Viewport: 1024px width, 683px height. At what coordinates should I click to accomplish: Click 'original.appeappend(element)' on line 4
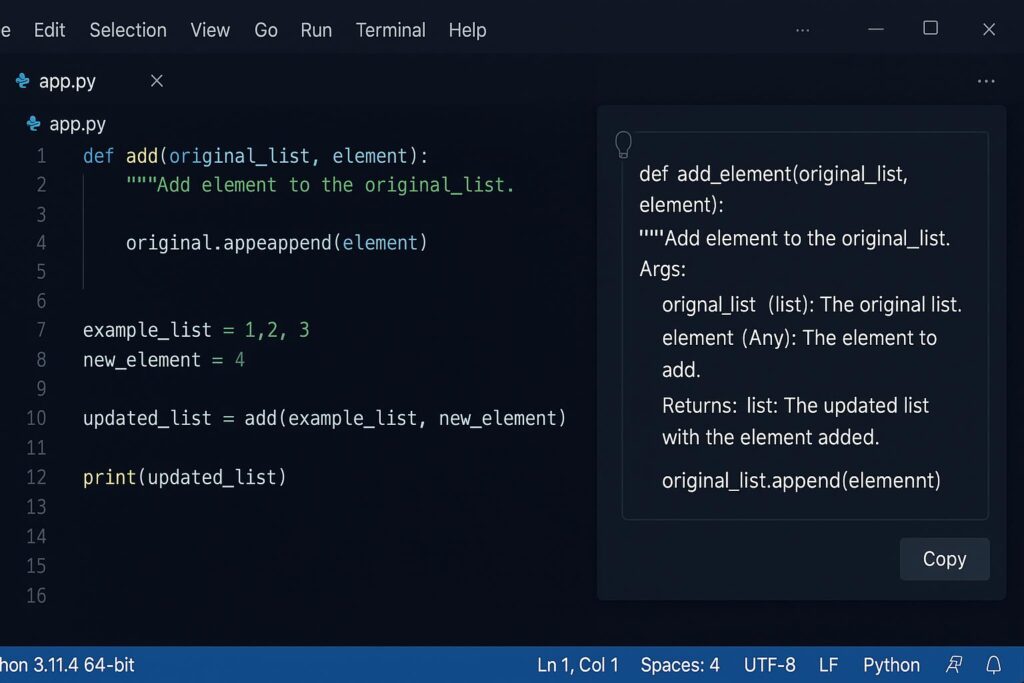point(276,243)
